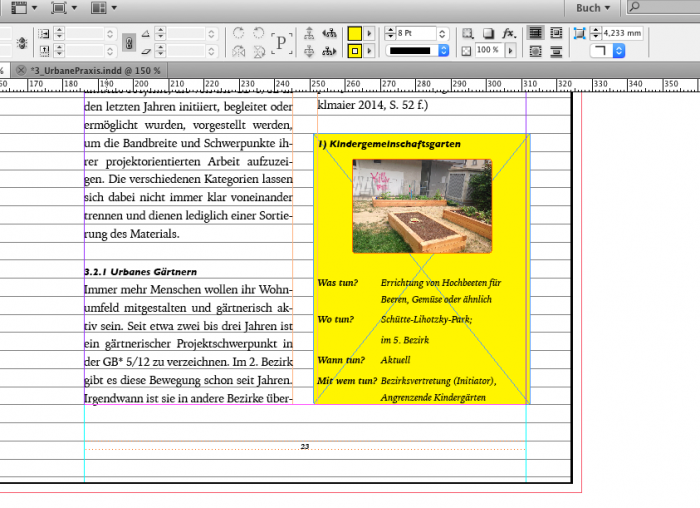Open the Buch workspace switcher
This screenshot has width=700, height=508.
tap(593, 8)
